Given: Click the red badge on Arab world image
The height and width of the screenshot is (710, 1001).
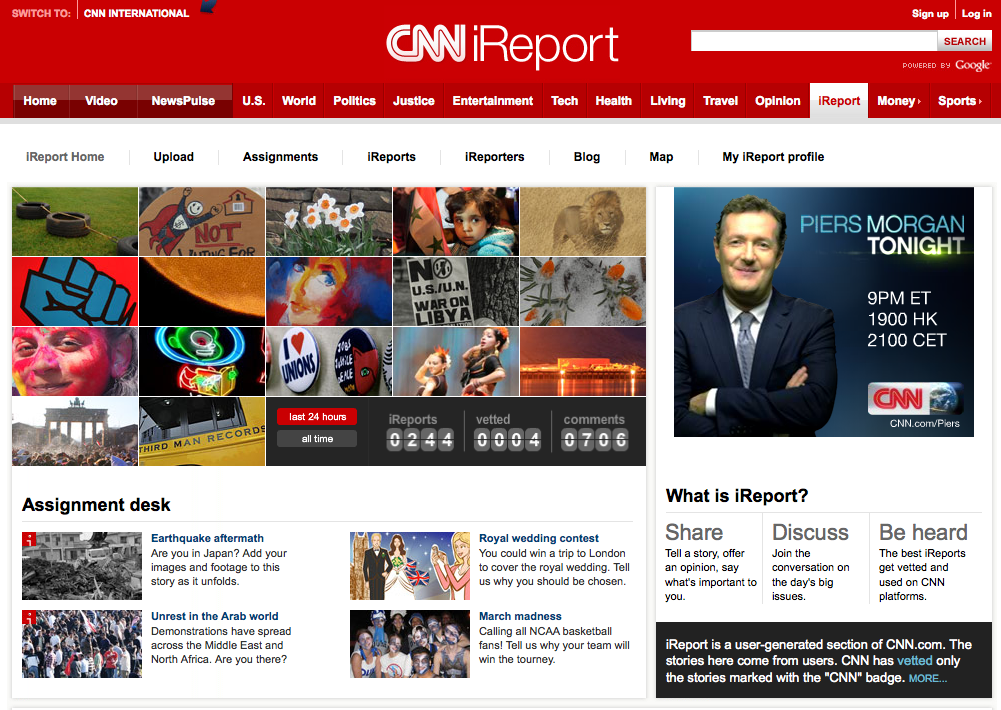Looking at the screenshot, I should coord(28,617).
